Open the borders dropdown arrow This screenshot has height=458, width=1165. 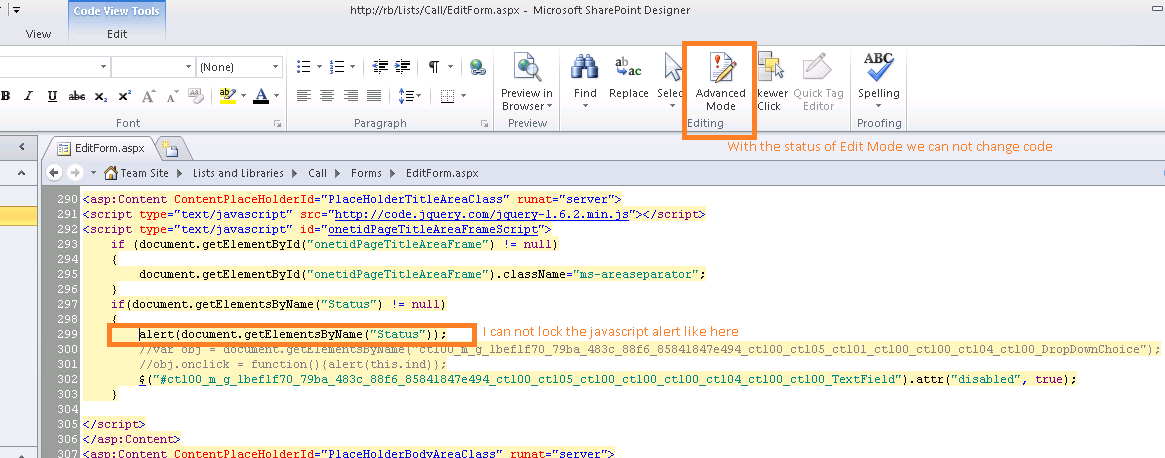pyautogui.click(x=464, y=96)
